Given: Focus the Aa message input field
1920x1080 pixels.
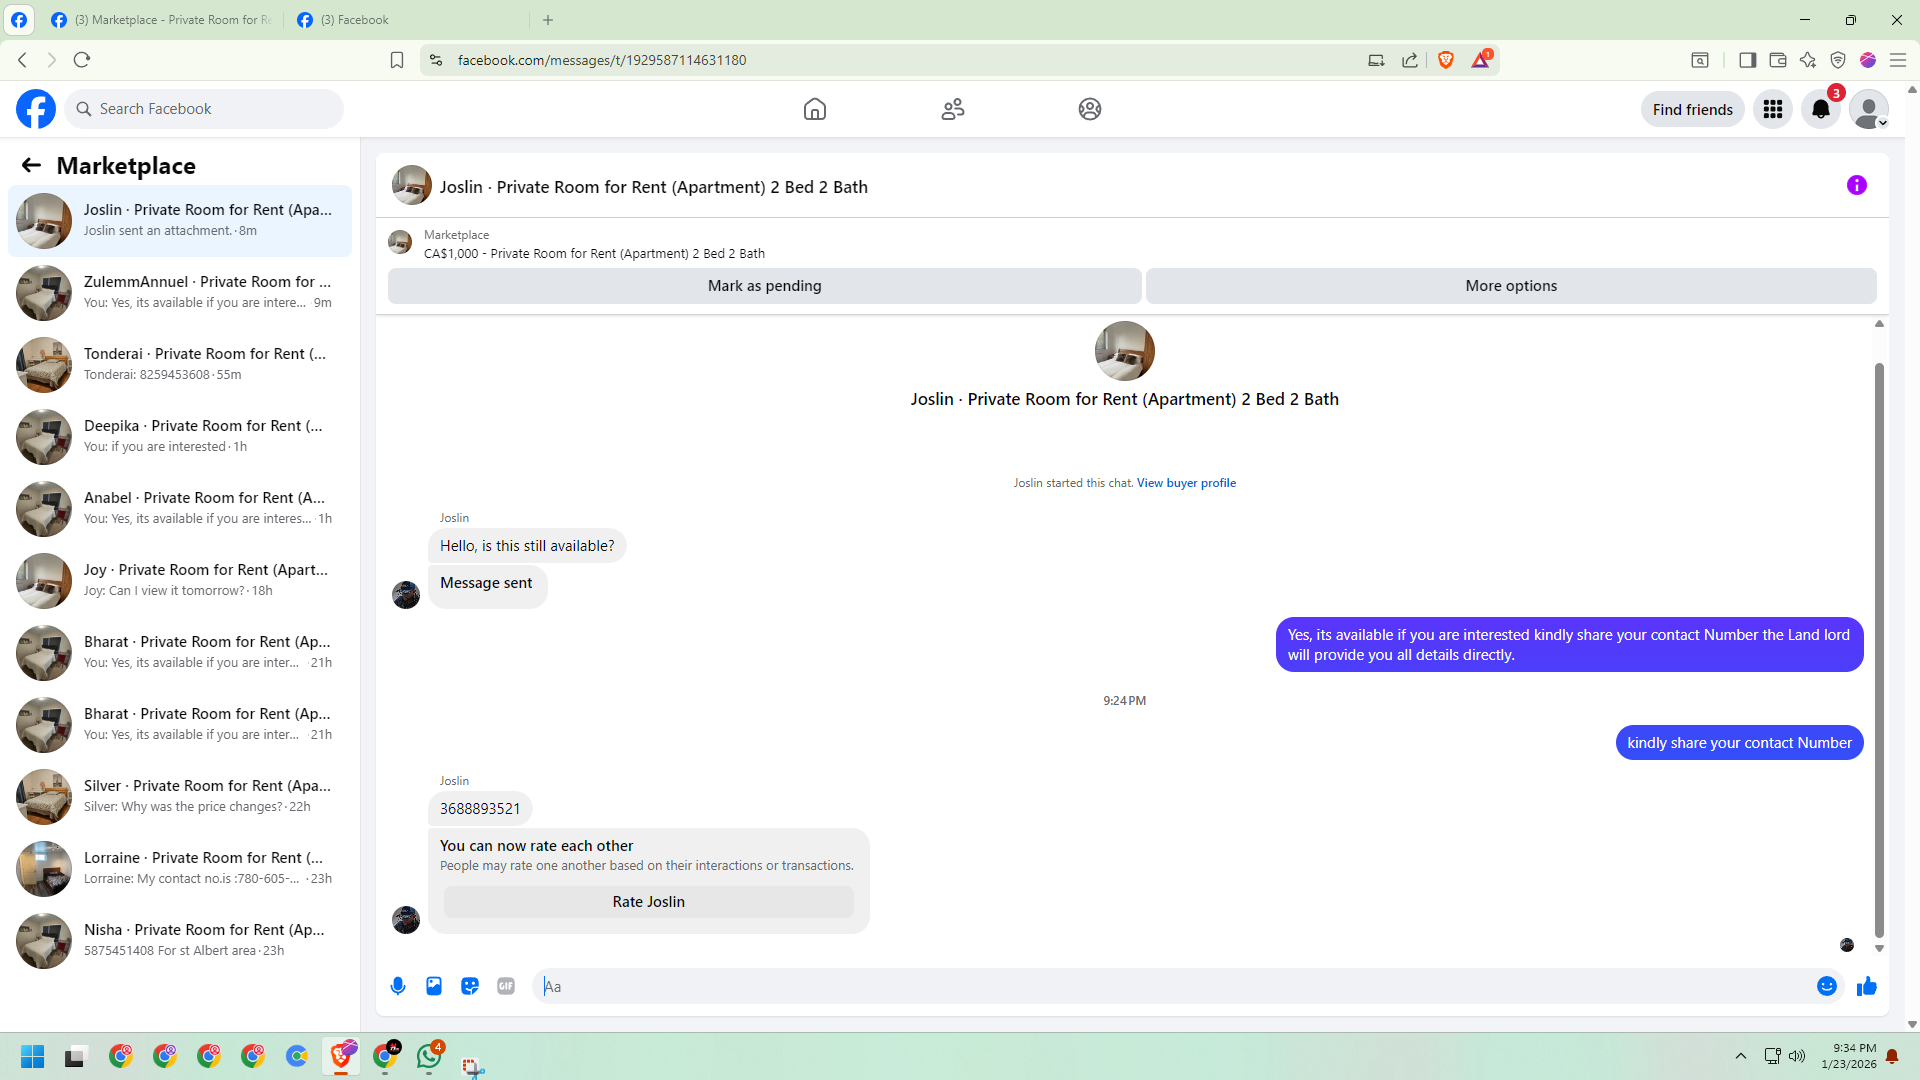Looking at the screenshot, I should (x=1170, y=986).
